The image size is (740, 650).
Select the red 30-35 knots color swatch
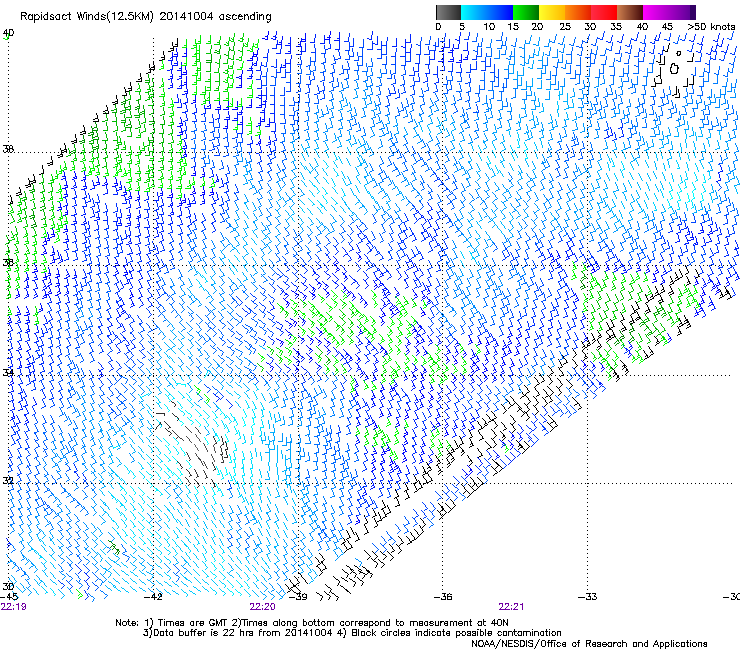(x=604, y=12)
